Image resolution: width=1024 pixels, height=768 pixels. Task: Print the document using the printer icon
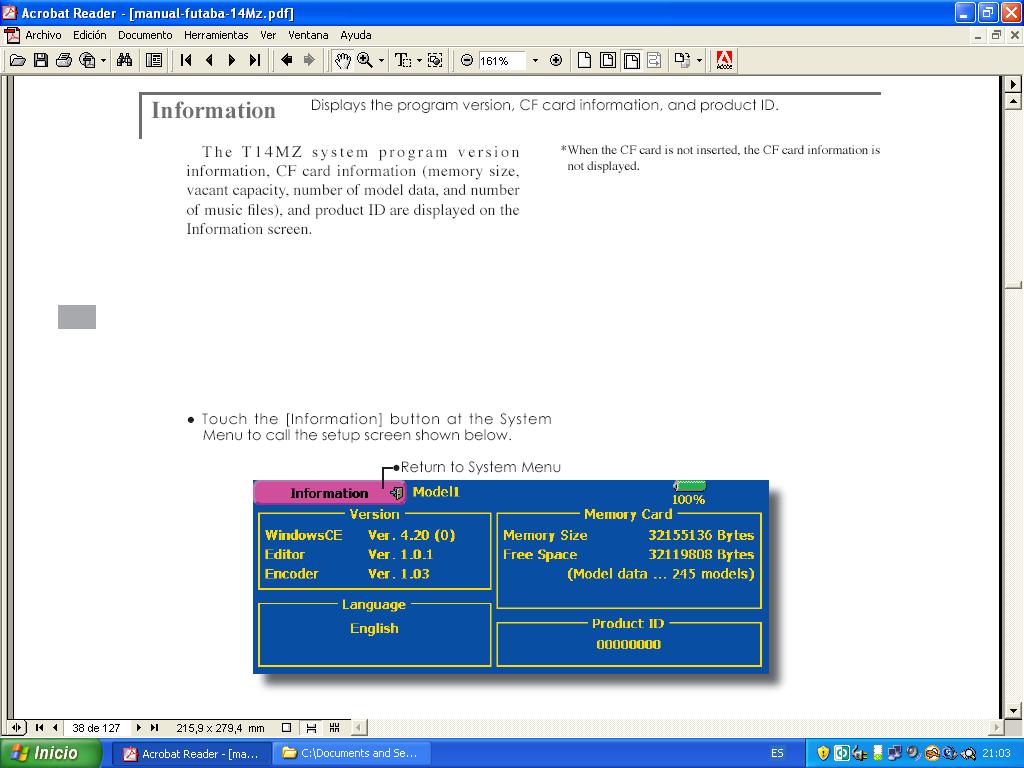[64, 60]
